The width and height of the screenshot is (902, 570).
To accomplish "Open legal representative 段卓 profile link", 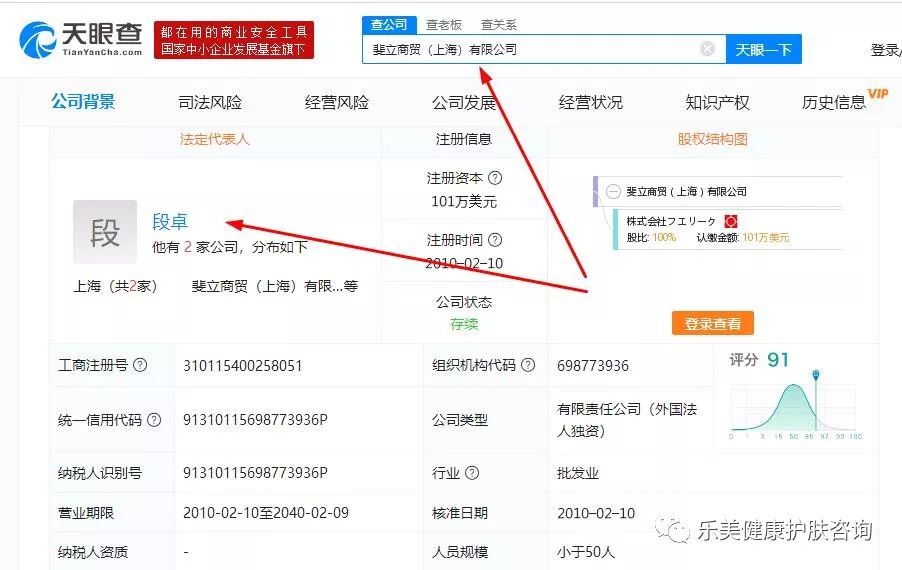I will (170, 221).
